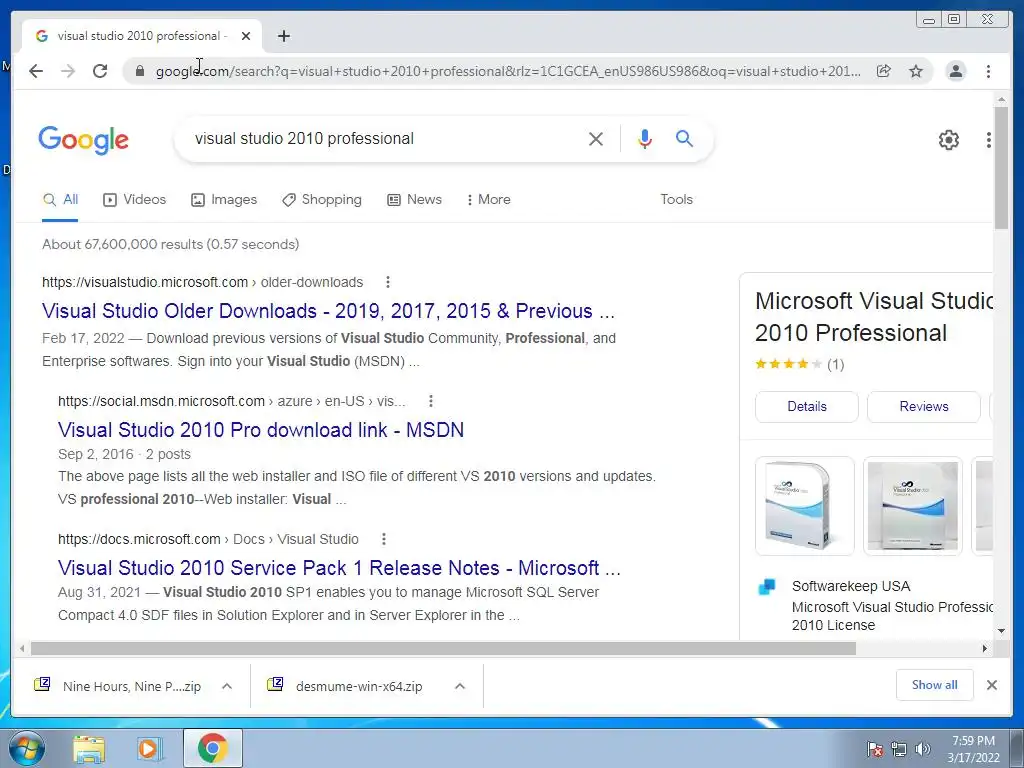Screen dimensions: 1024x768
Task: Select the Chrome taskbar icon
Action: [213, 748]
